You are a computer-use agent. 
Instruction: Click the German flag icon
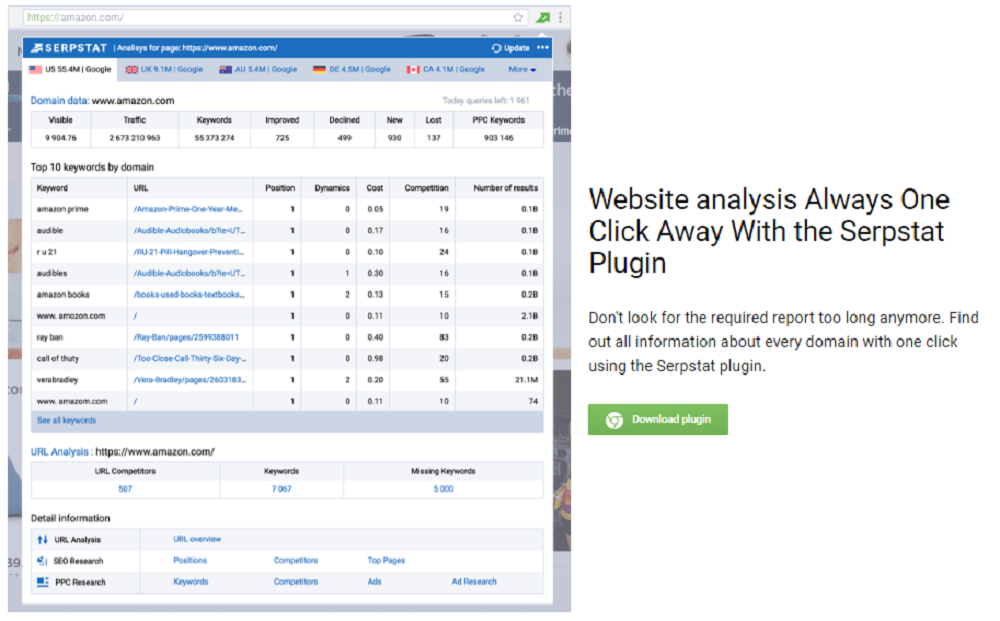[318, 69]
